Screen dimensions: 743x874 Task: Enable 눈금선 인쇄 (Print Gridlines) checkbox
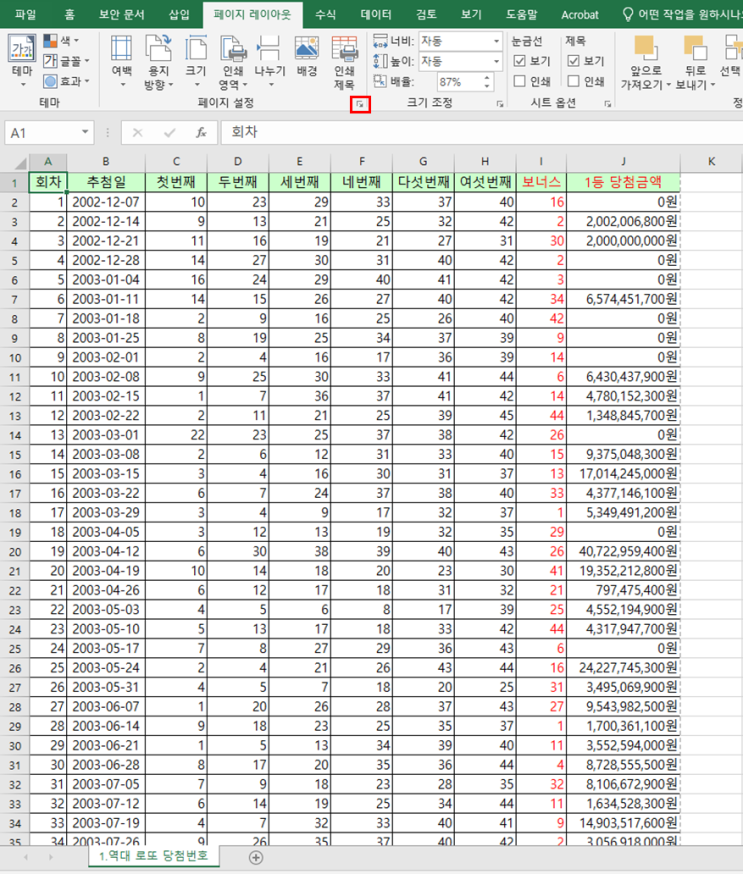coord(519,81)
